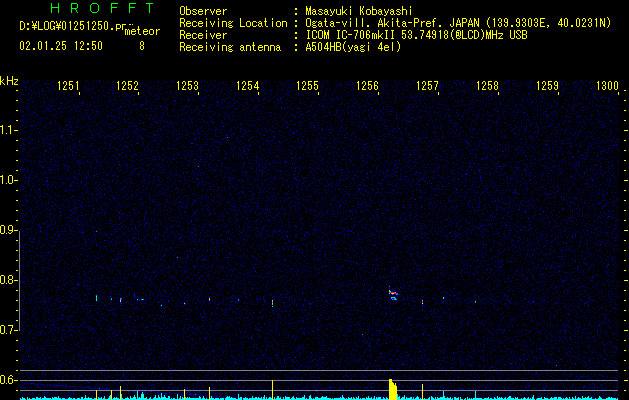Click the 0.7 kHz frequency label
Viewport: 629px width, 400px height.
pyautogui.click(x=8, y=330)
